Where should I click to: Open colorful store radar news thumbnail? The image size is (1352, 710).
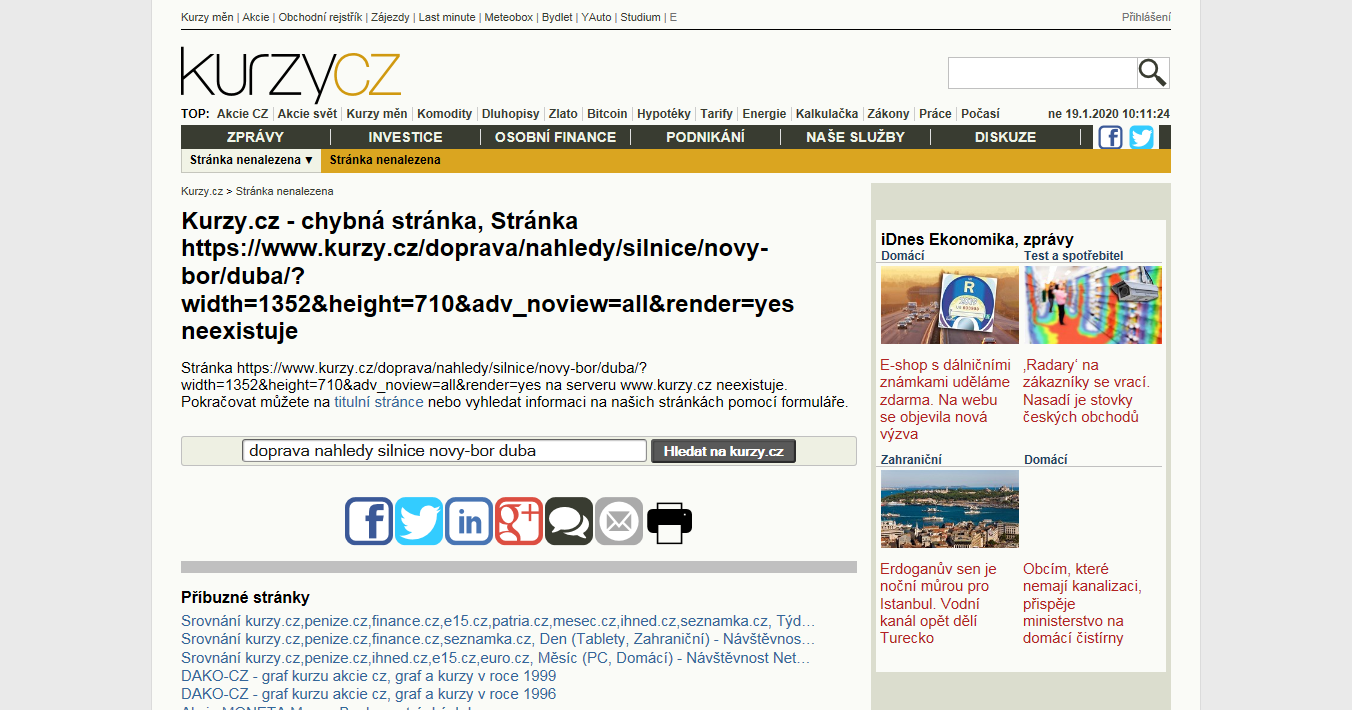pyautogui.click(x=1093, y=305)
